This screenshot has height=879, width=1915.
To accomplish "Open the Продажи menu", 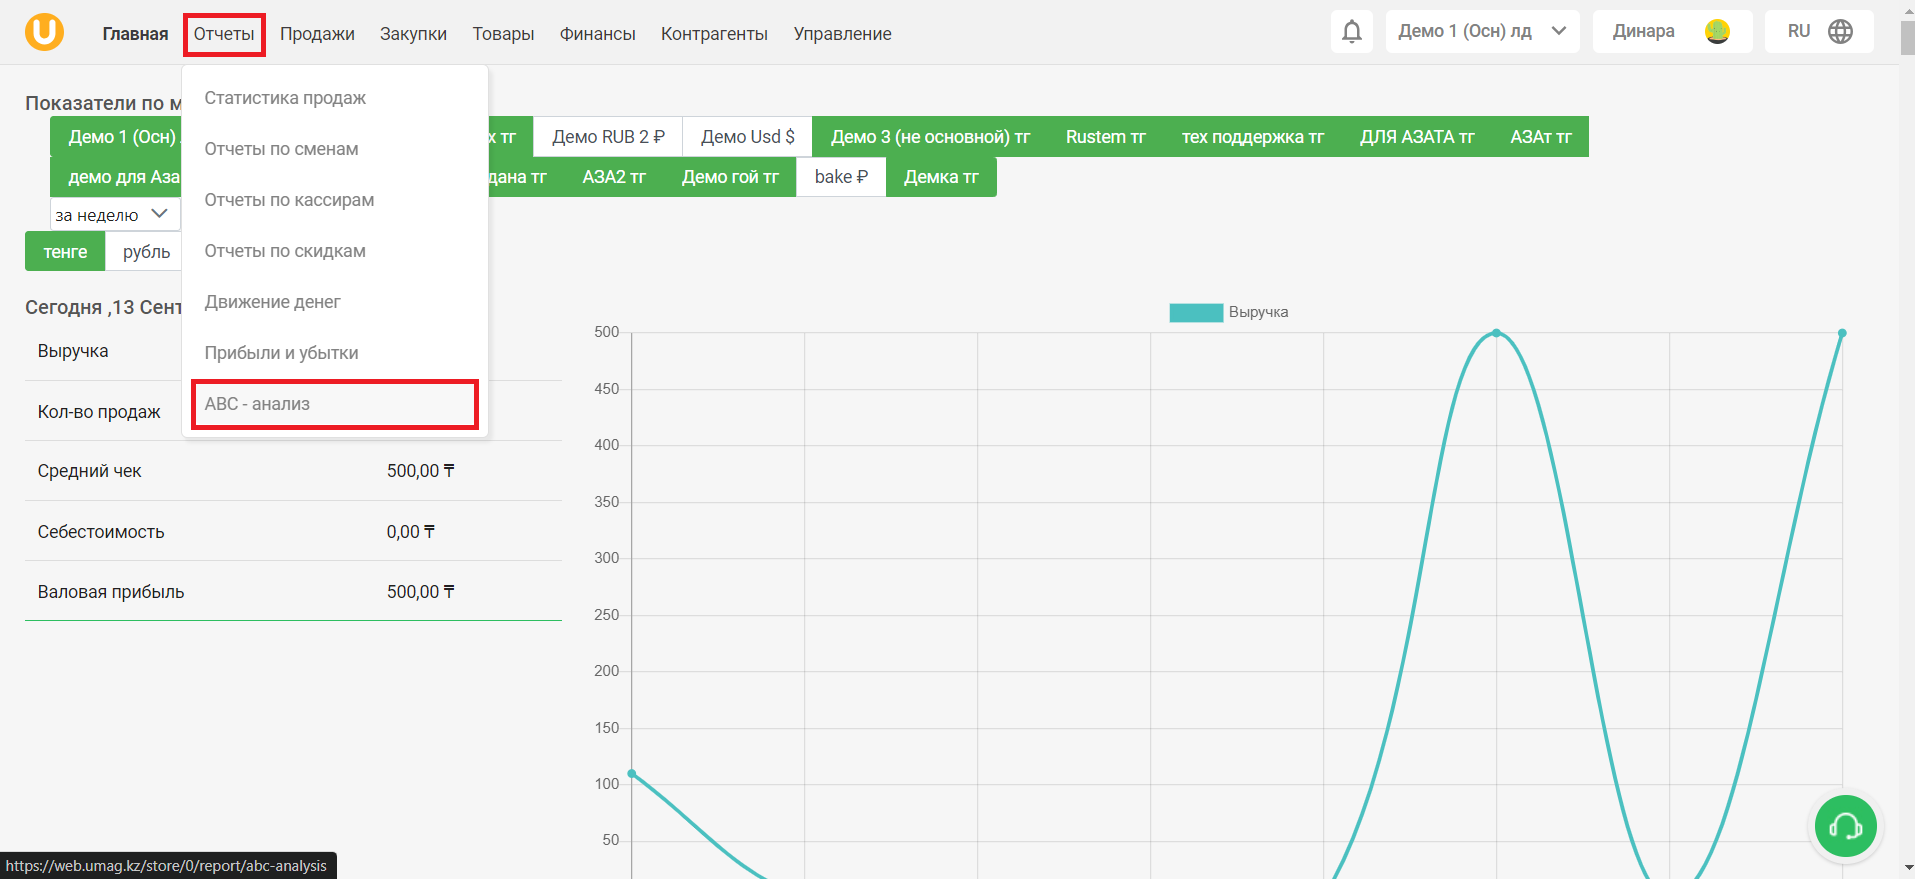I will 317,34.
